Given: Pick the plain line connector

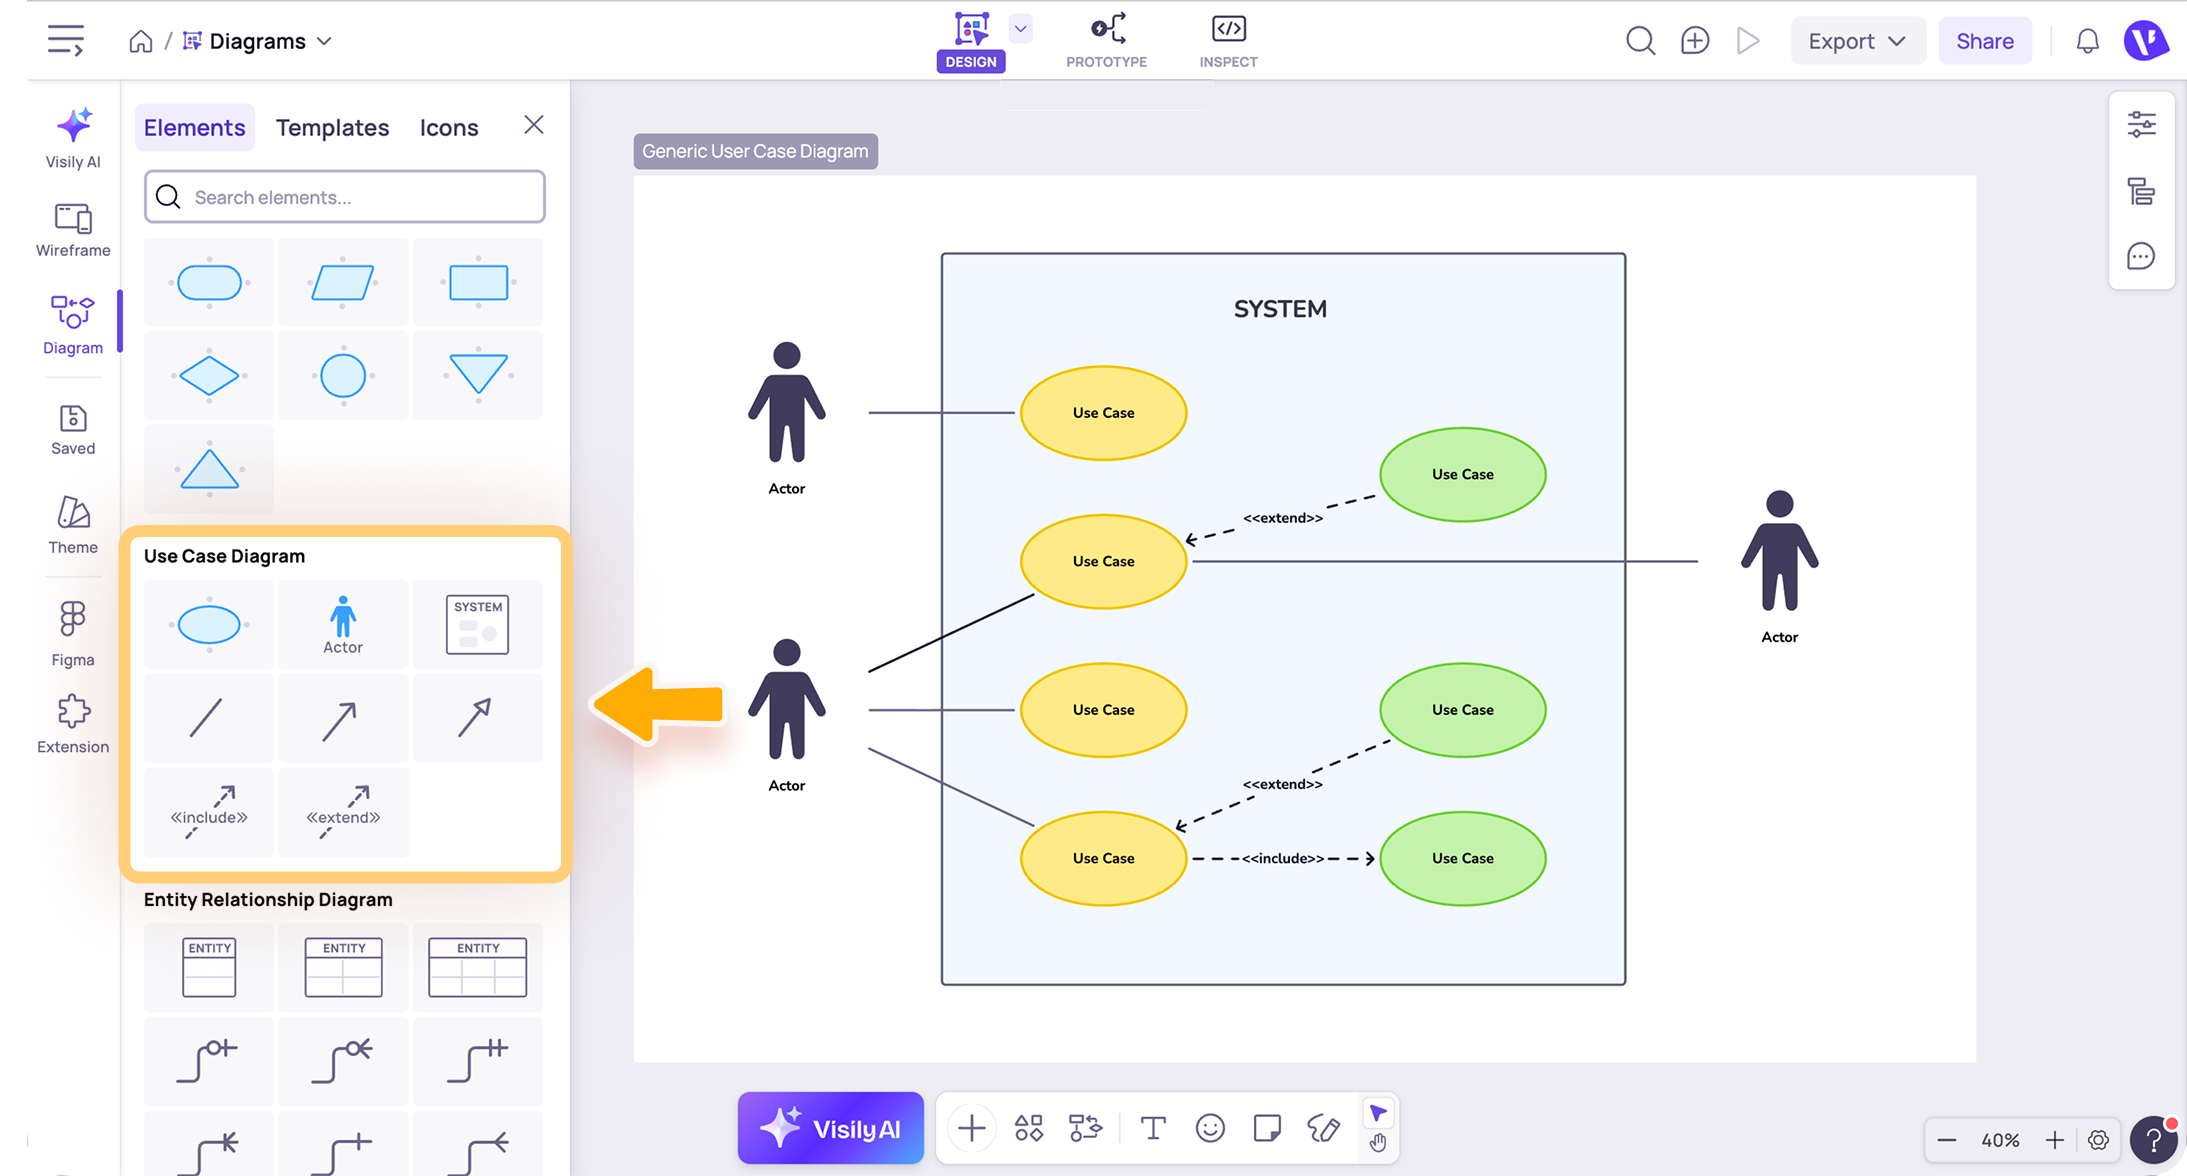Looking at the screenshot, I should pos(209,718).
